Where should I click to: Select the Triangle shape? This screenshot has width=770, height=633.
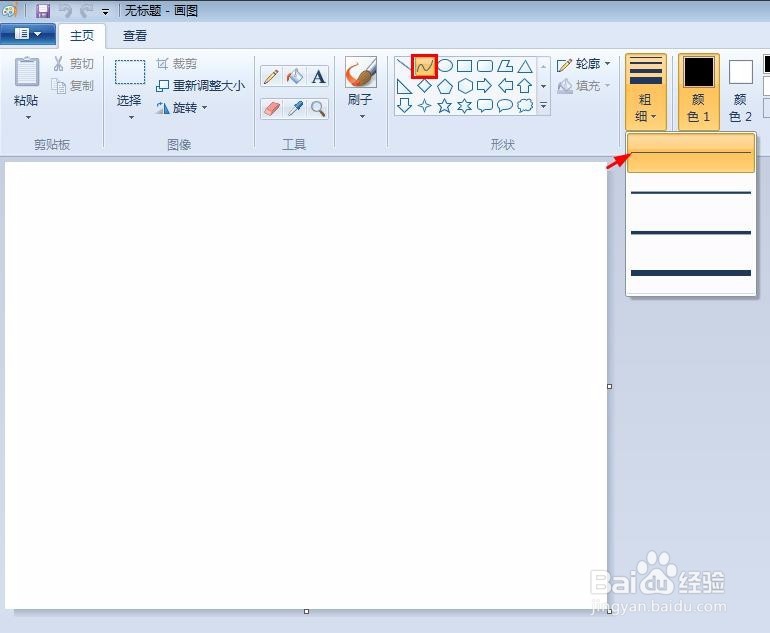[525, 66]
